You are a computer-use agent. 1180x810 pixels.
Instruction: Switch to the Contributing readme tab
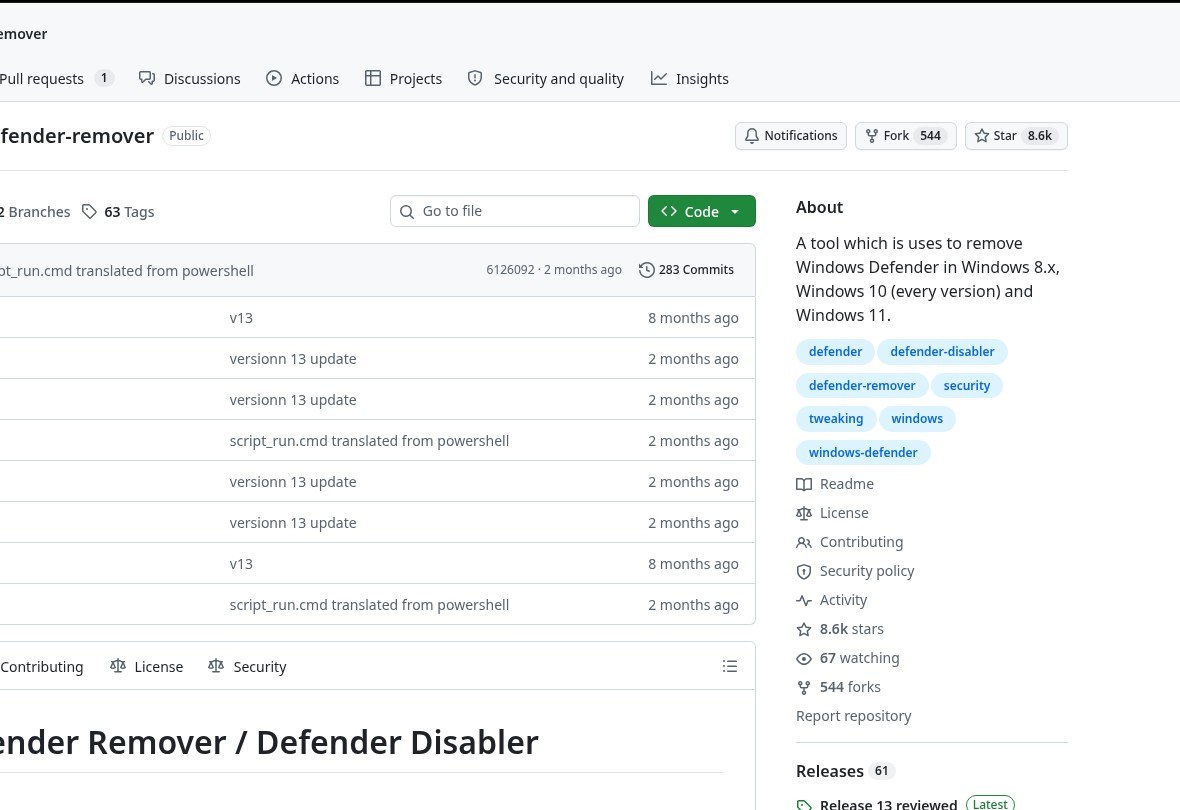click(x=41, y=666)
